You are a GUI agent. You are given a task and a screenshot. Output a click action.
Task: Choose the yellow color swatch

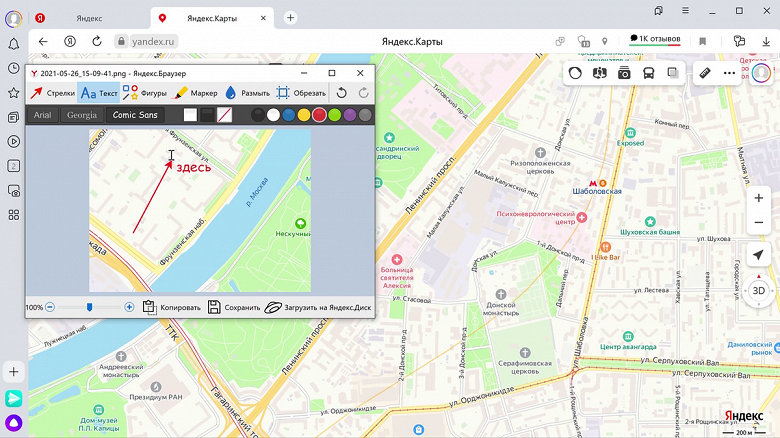(304, 115)
